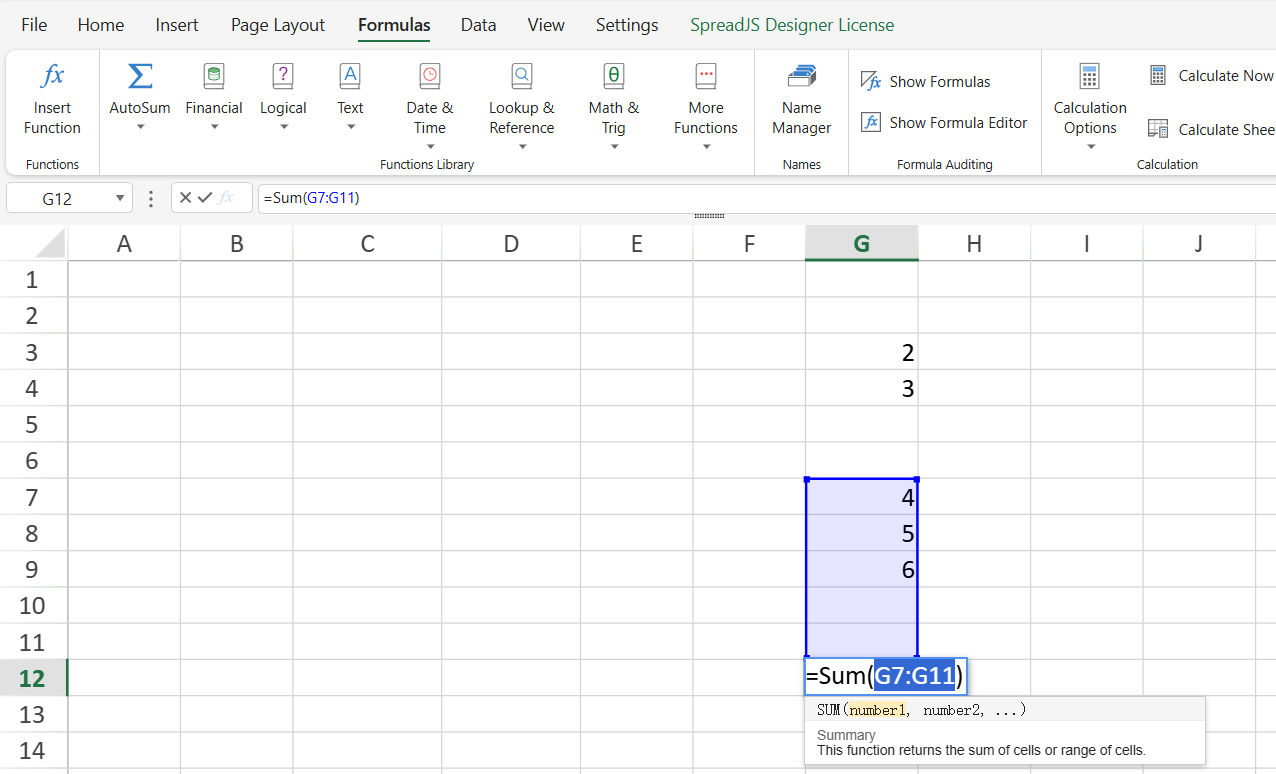Click the Calculate Sheet icon
The width and height of the screenshot is (1276, 774).
pos(1158,129)
